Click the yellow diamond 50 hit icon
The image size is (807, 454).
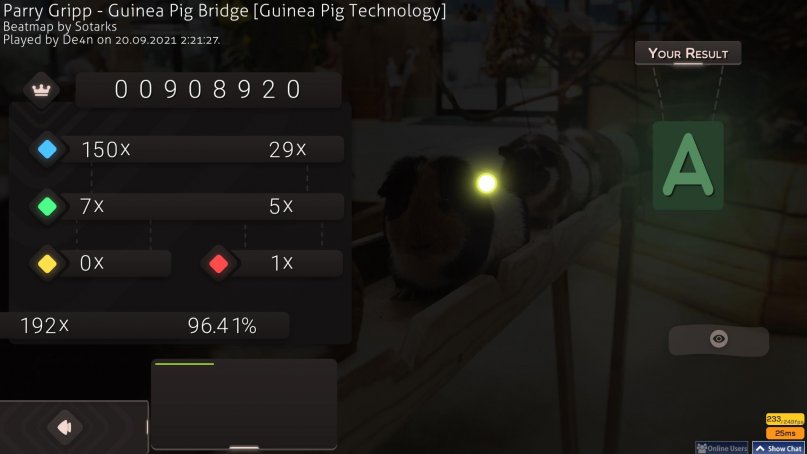(x=47, y=264)
